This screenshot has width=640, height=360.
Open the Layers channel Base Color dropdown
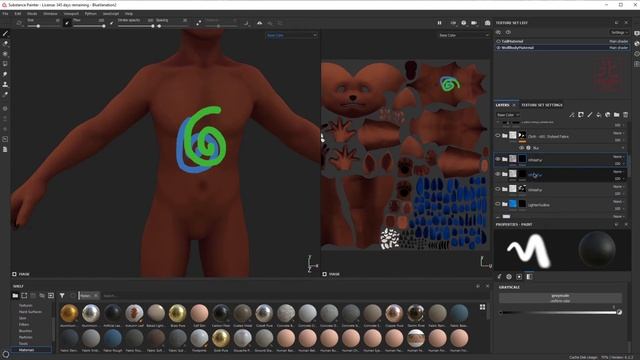508,115
